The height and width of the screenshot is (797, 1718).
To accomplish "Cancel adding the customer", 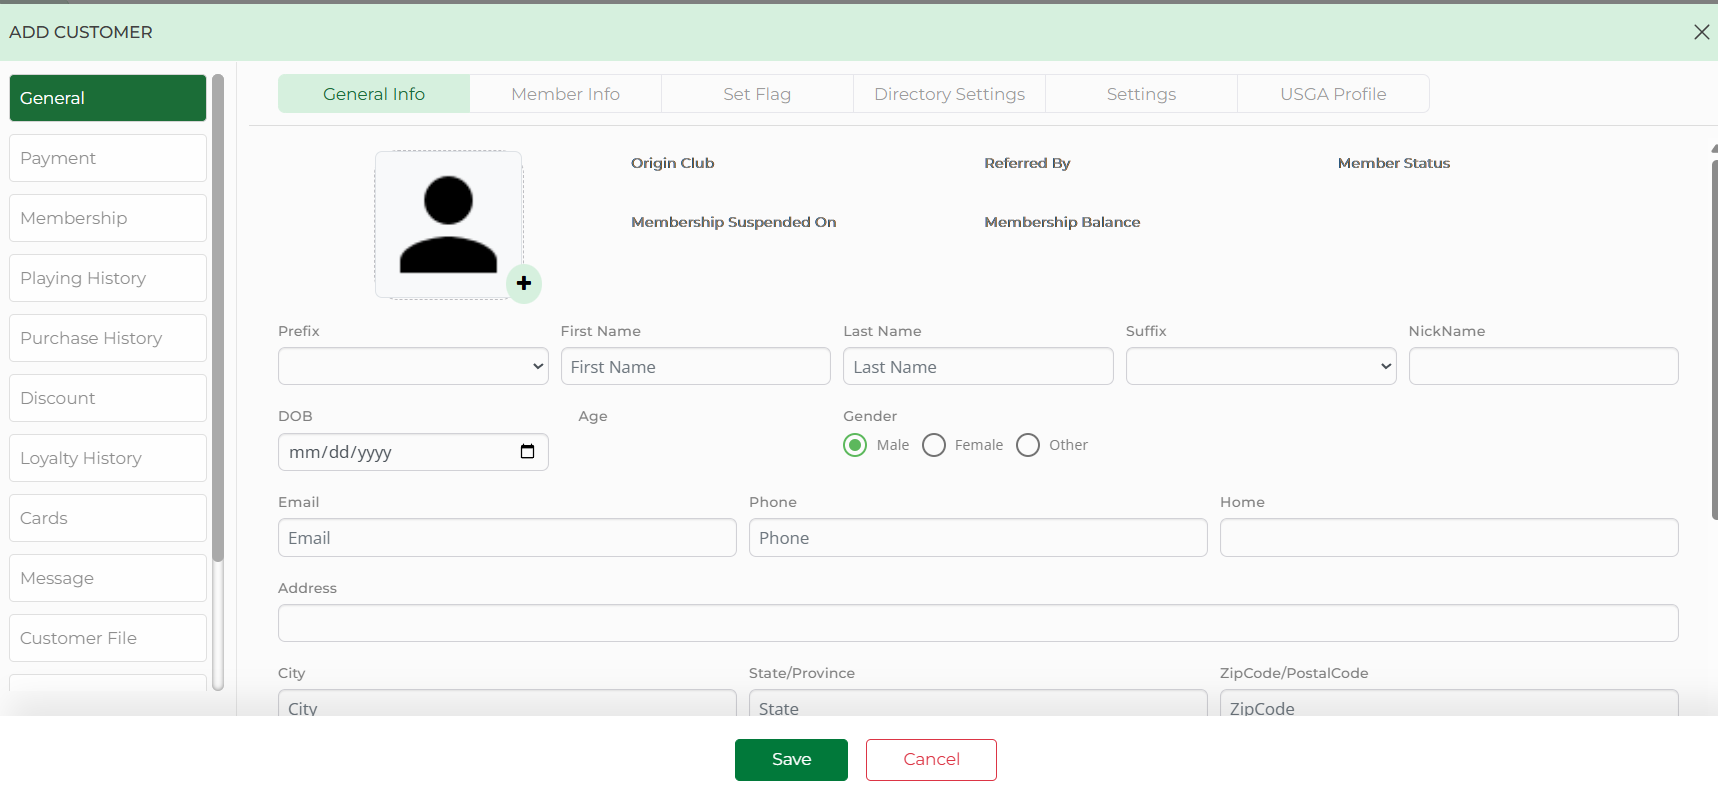I will 931,760.
